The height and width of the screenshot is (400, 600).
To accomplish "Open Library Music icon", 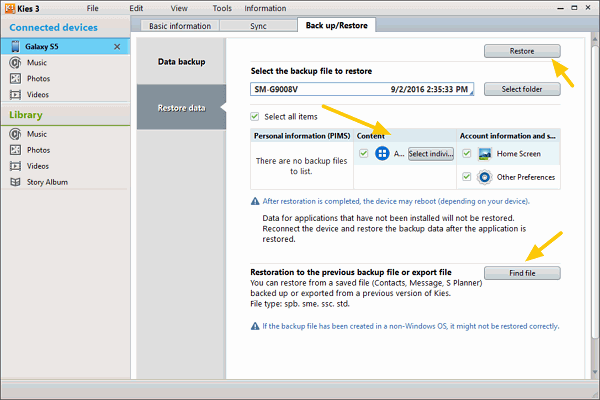I will click(x=15, y=134).
